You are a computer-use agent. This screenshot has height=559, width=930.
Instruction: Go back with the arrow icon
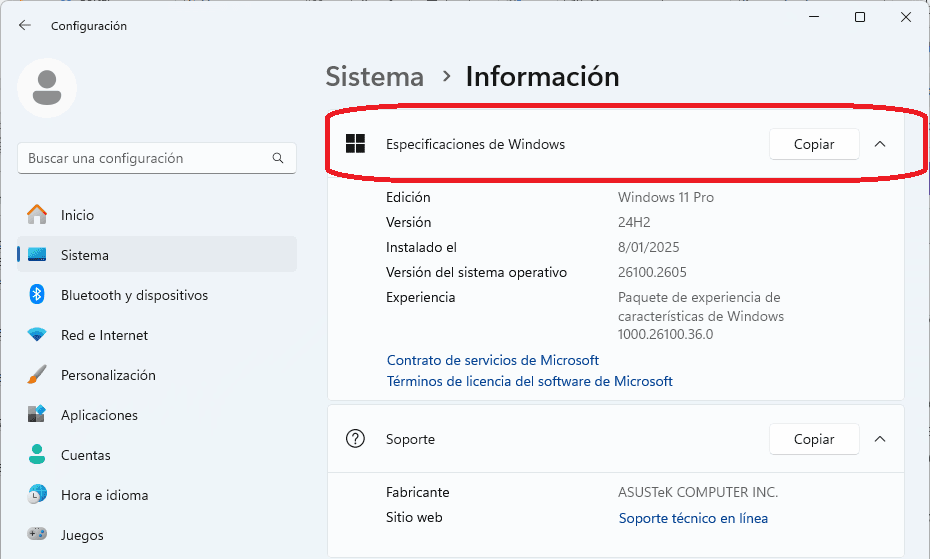point(24,25)
